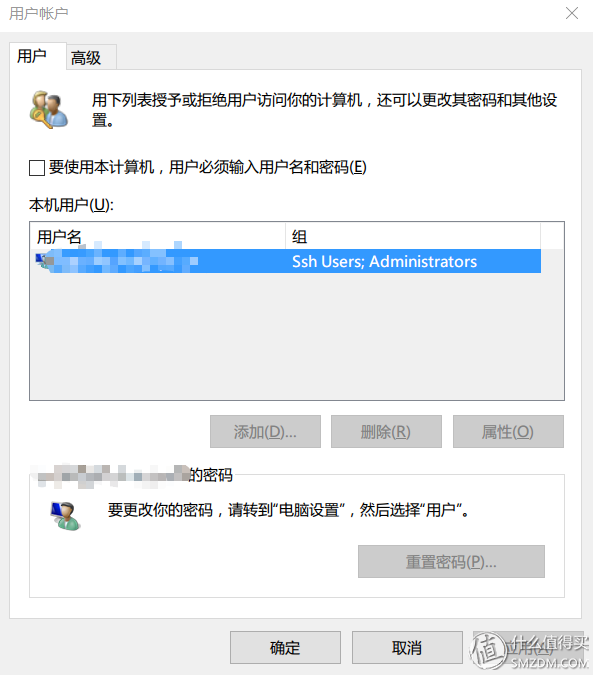Confirm with the 确定 button
The width and height of the screenshot is (593, 675).
285,647
